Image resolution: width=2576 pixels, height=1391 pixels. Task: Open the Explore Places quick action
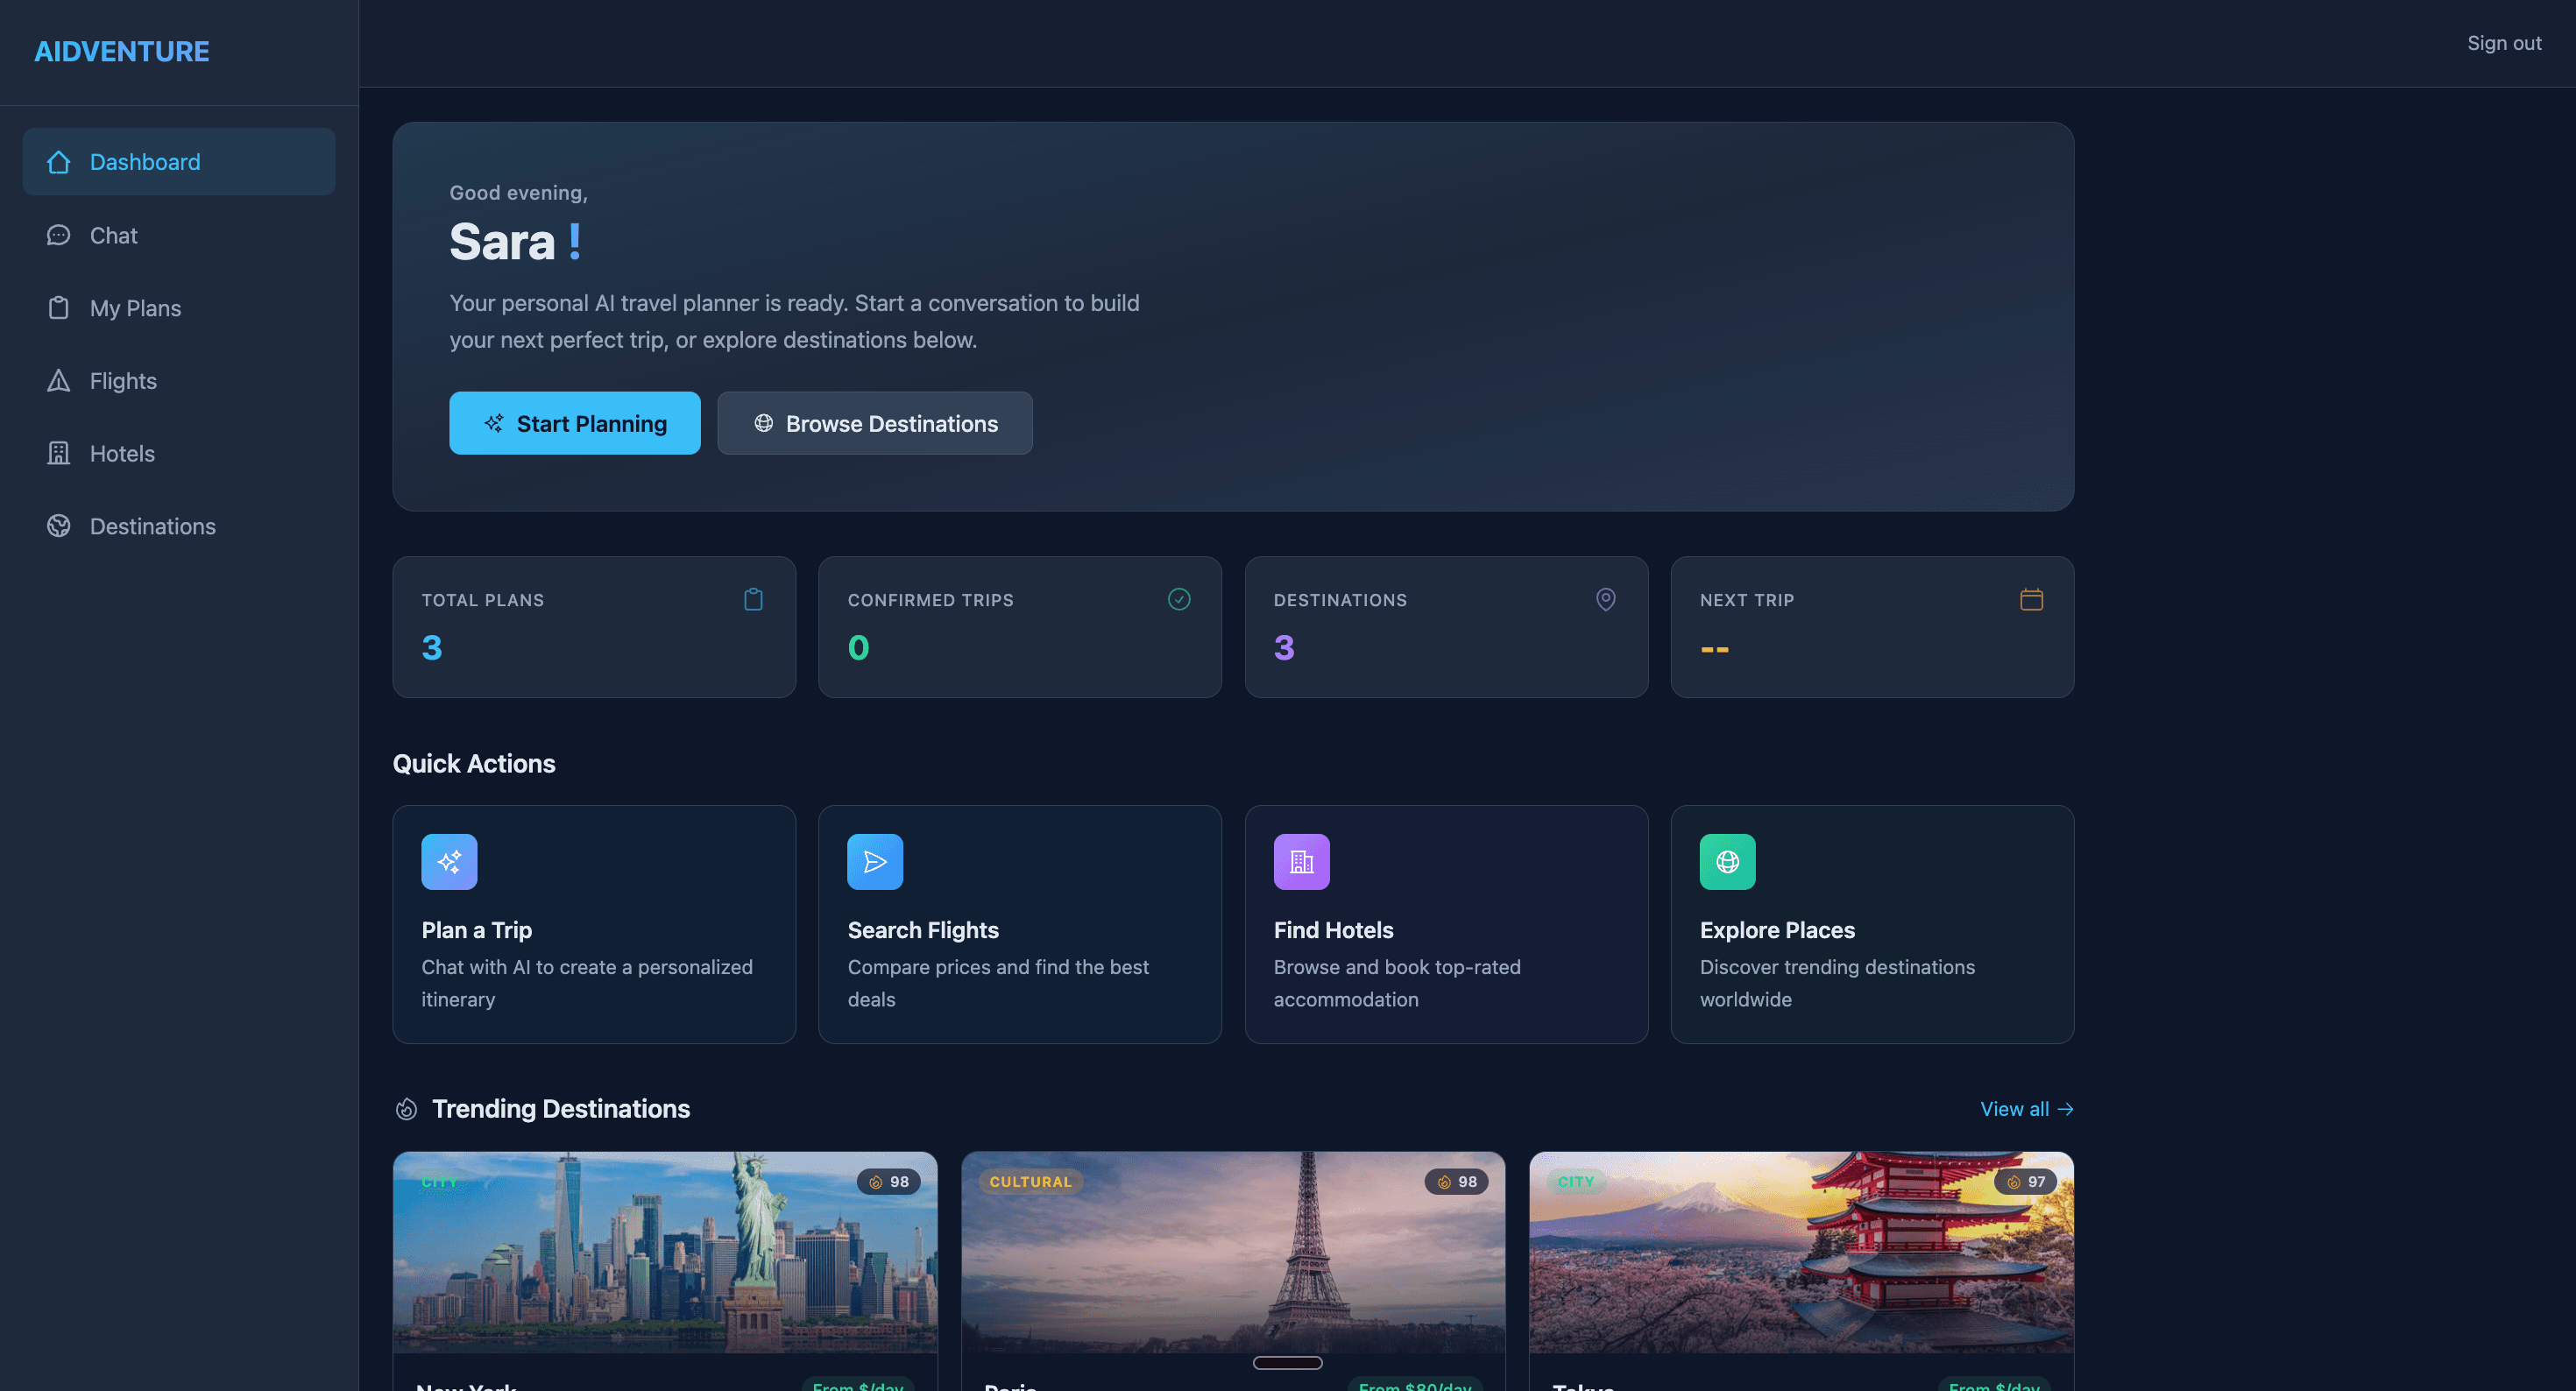pos(1872,925)
